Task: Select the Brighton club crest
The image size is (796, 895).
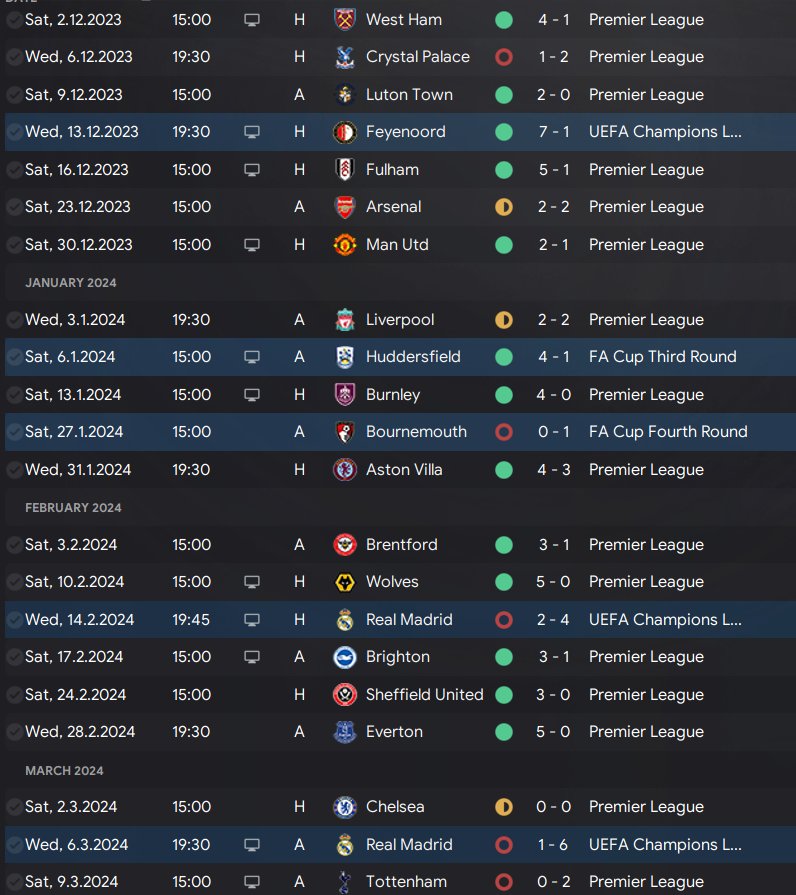Action: click(x=345, y=657)
